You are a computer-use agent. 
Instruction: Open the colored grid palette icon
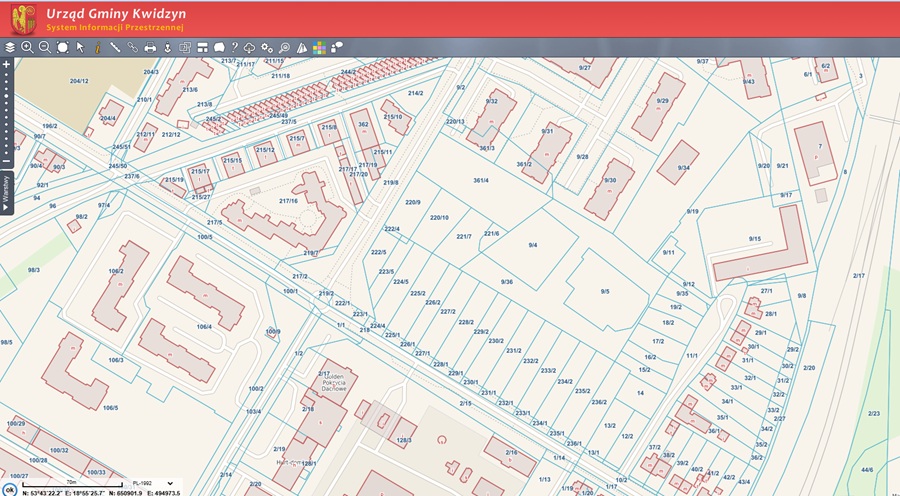click(319, 47)
